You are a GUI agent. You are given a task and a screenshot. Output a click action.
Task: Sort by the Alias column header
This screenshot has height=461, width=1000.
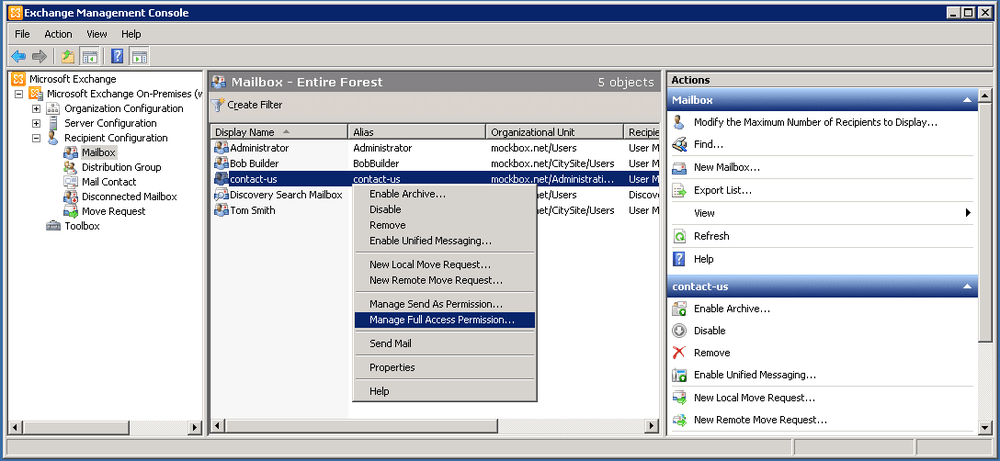[416, 132]
